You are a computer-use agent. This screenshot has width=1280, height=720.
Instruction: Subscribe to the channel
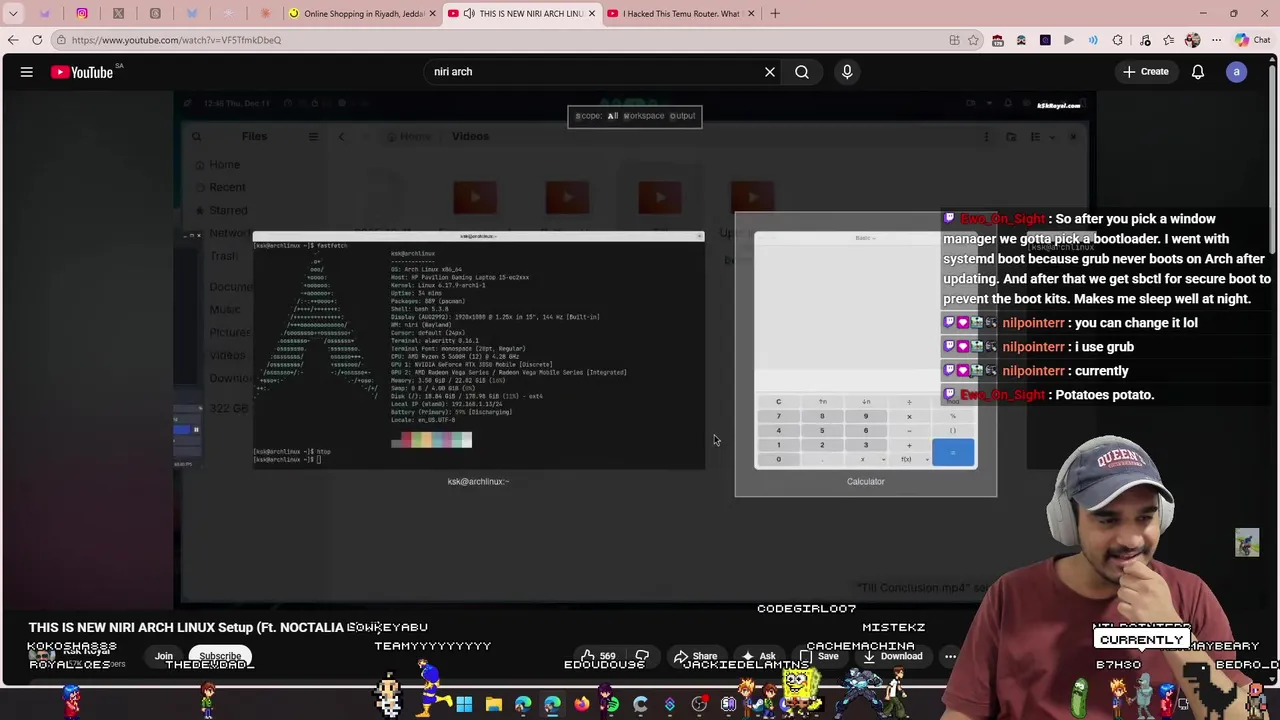click(x=220, y=656)
